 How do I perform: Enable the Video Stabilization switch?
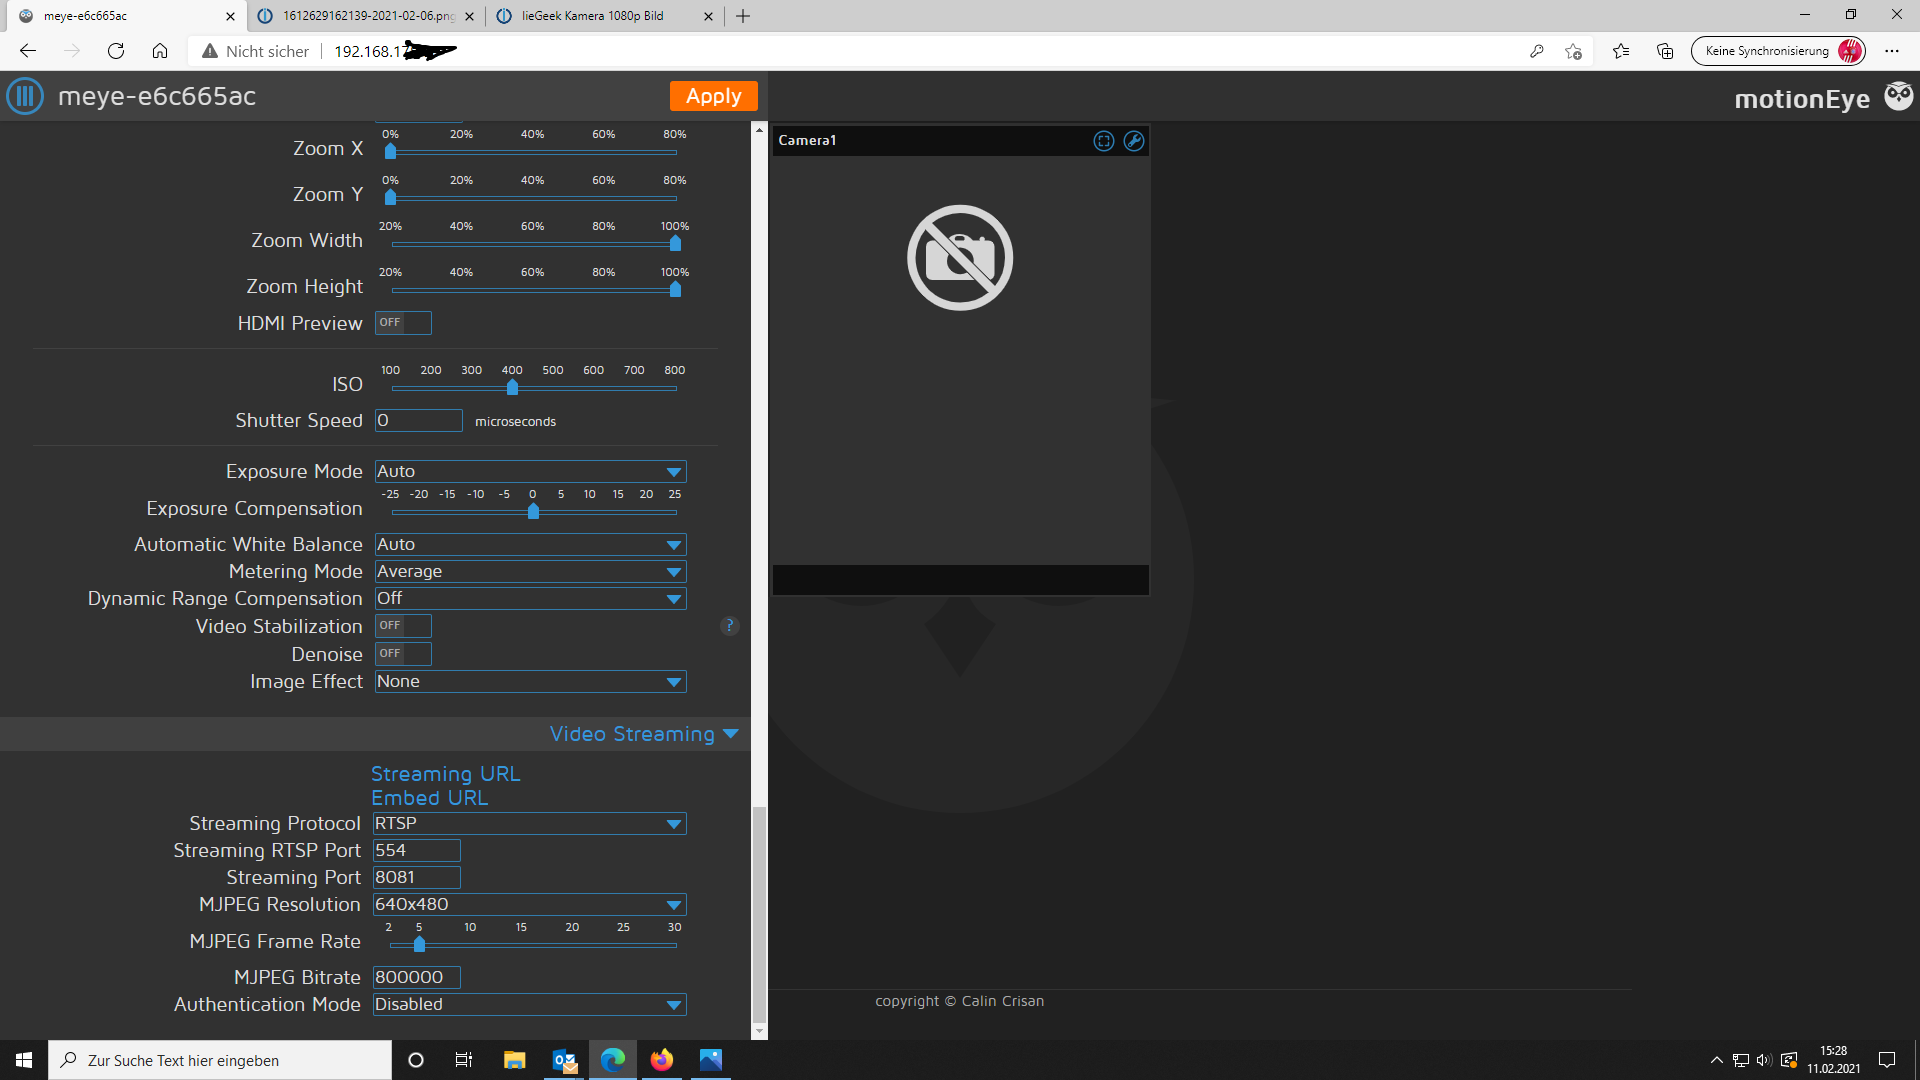pyautogui.click(x=403, y=626)
